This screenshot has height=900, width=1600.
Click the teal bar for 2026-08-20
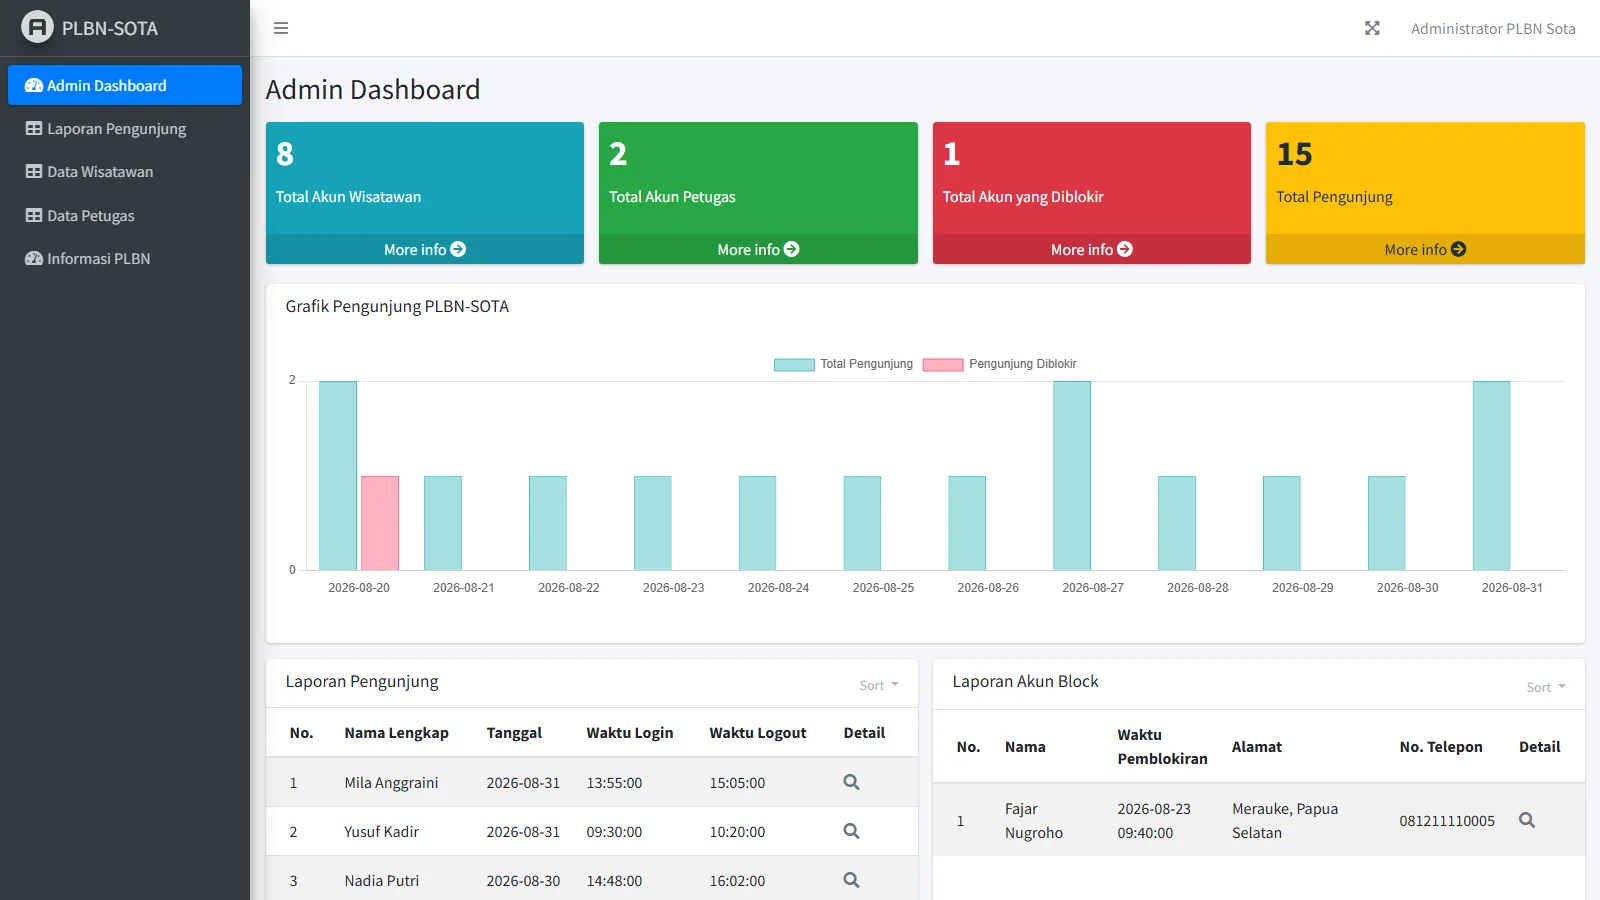338,476
